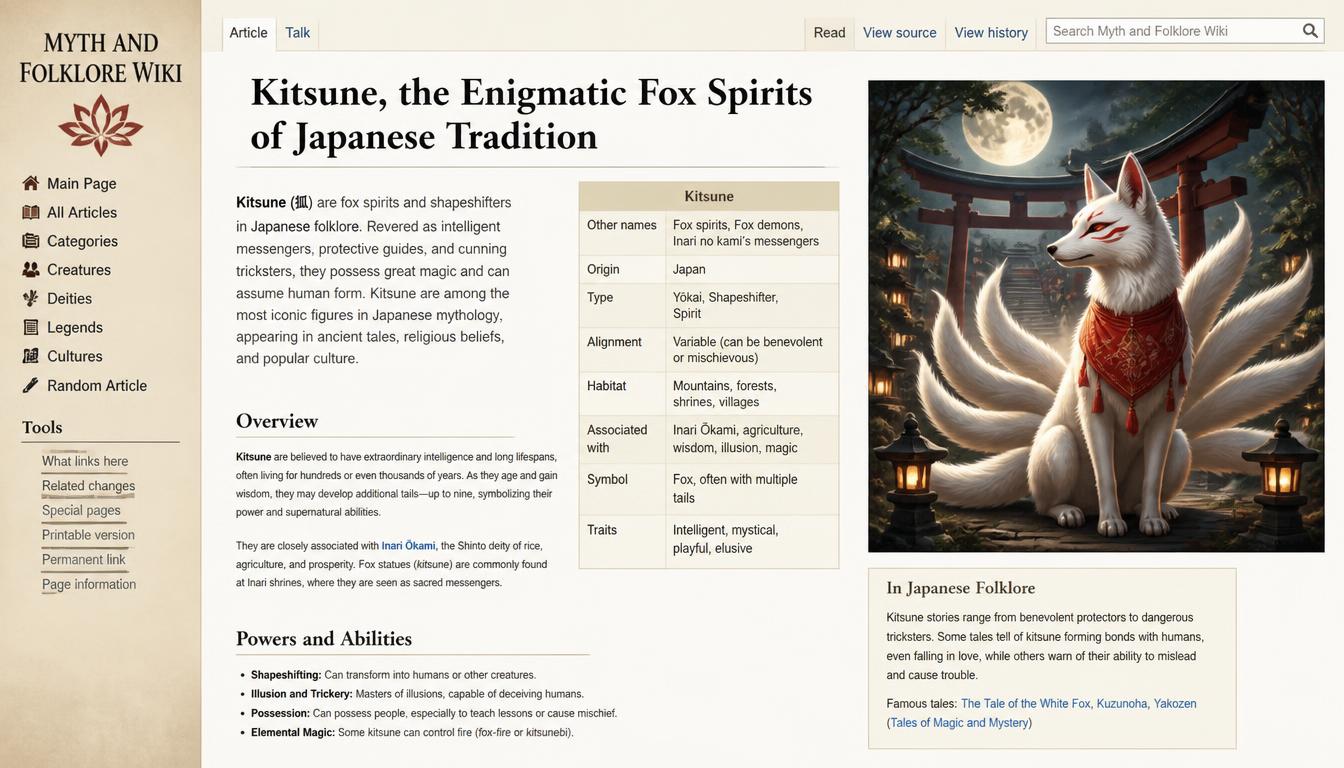1344x768 pixels.
Task: Click the white kitsune fox image
Action: pyautogui.click(x=1096, y=316)
